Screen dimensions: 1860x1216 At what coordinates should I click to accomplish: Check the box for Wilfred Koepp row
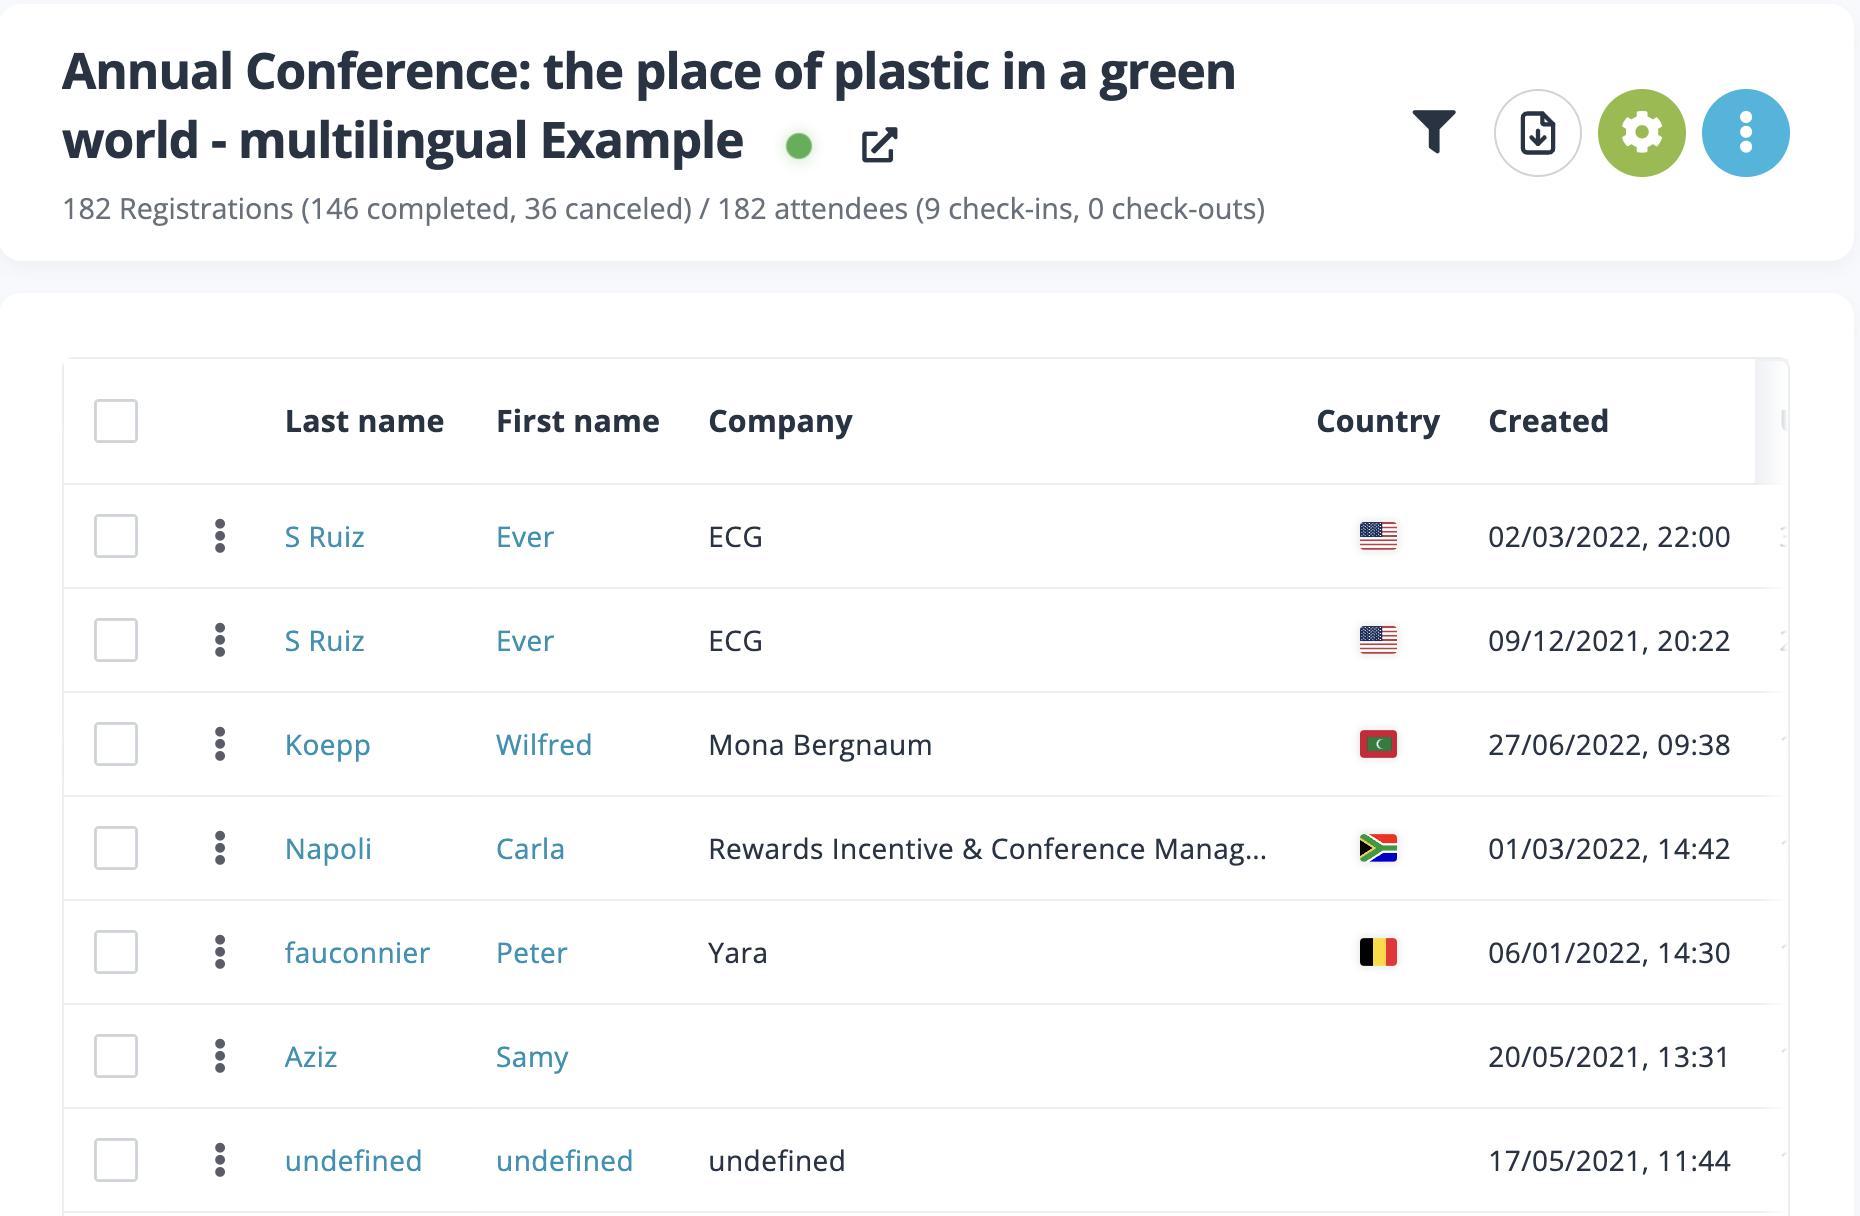tap(116, 744)
